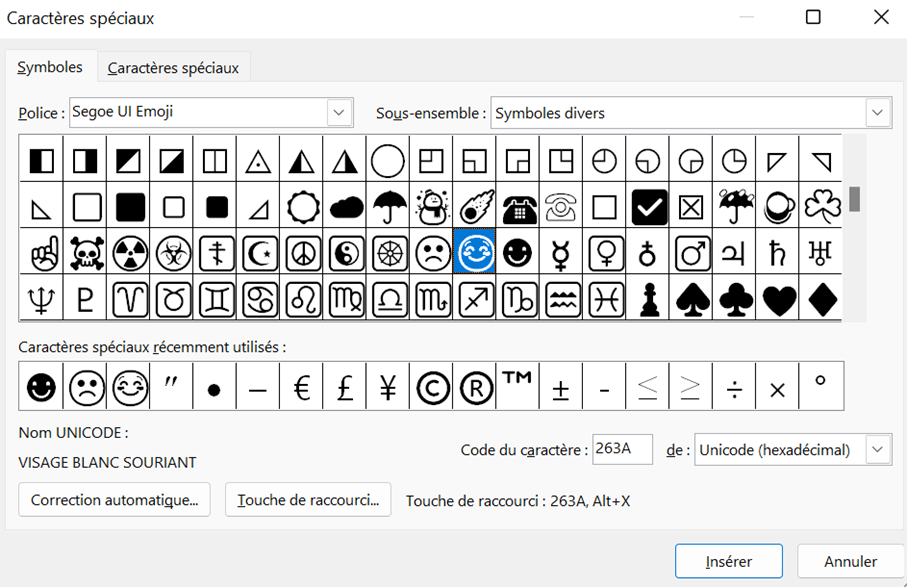Select the black diamond suit symbol
The image size is (907, 587).
(x=821, y=299)
